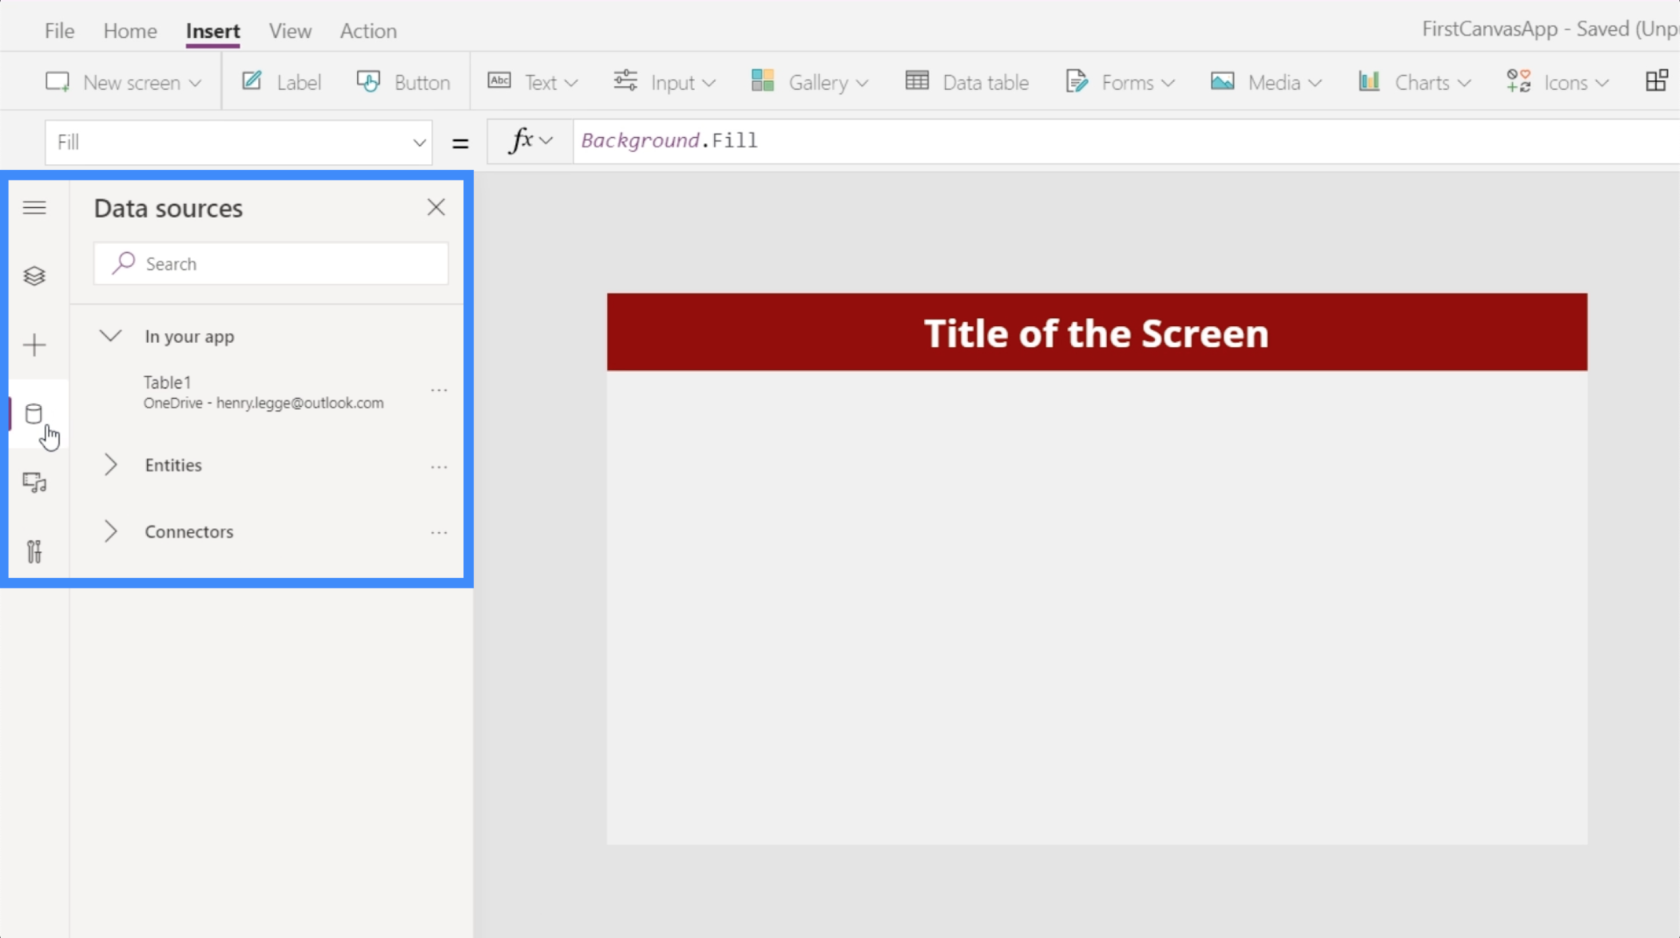Screen dimensions: 1680x938
Task: Open the Media dropdown in ribbon
Action: (x=1266, y=82)
